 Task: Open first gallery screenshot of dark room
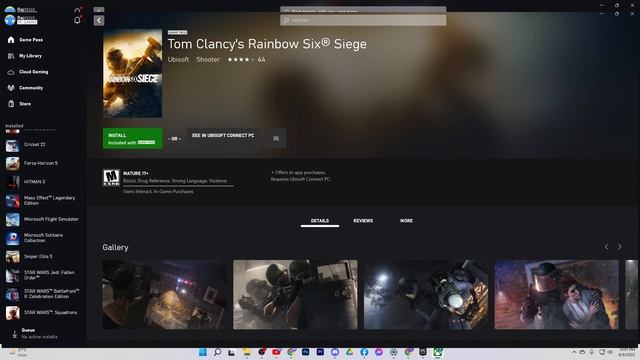click(x=164, y=294)
